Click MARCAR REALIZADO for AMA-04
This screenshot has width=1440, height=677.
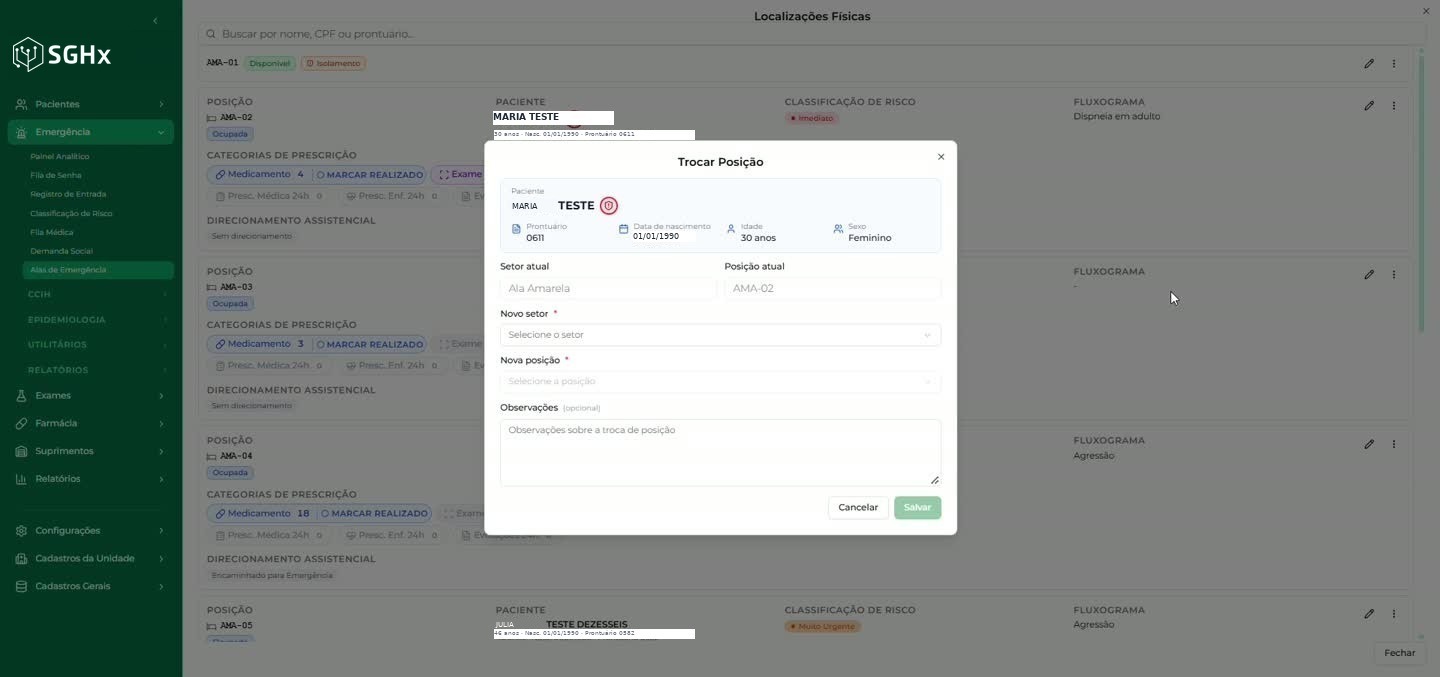coord(374,514)
